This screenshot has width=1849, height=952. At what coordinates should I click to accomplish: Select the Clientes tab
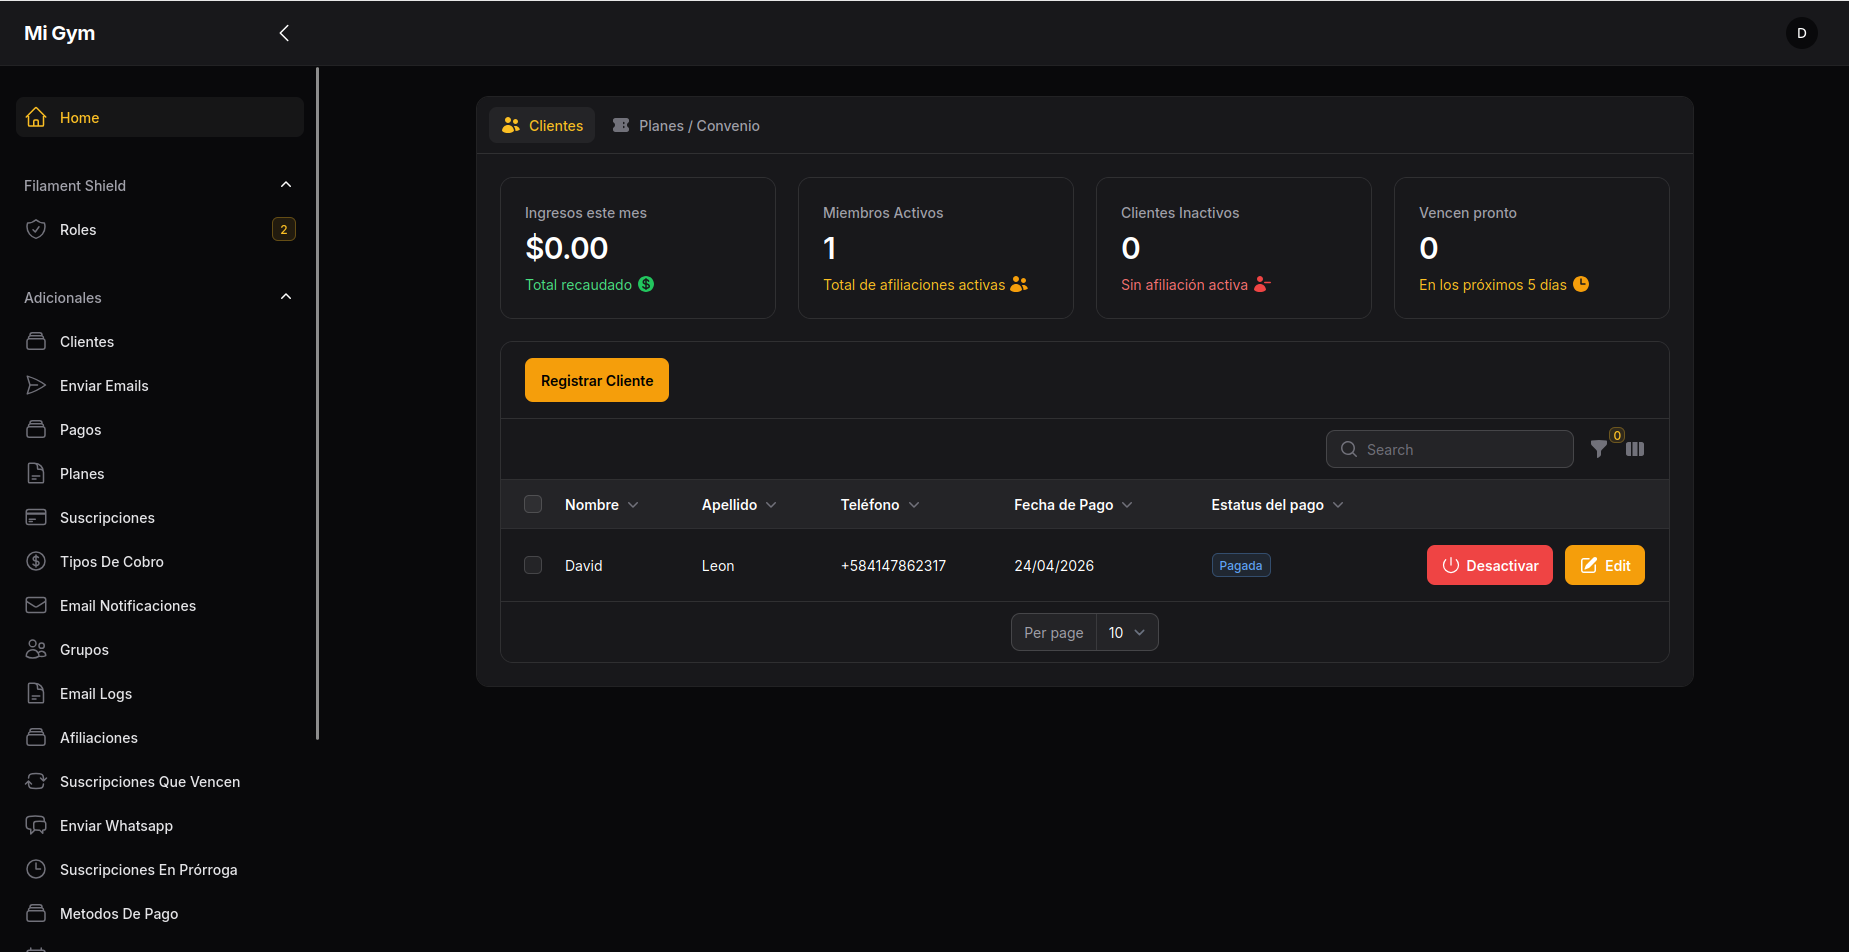point(543,126)
